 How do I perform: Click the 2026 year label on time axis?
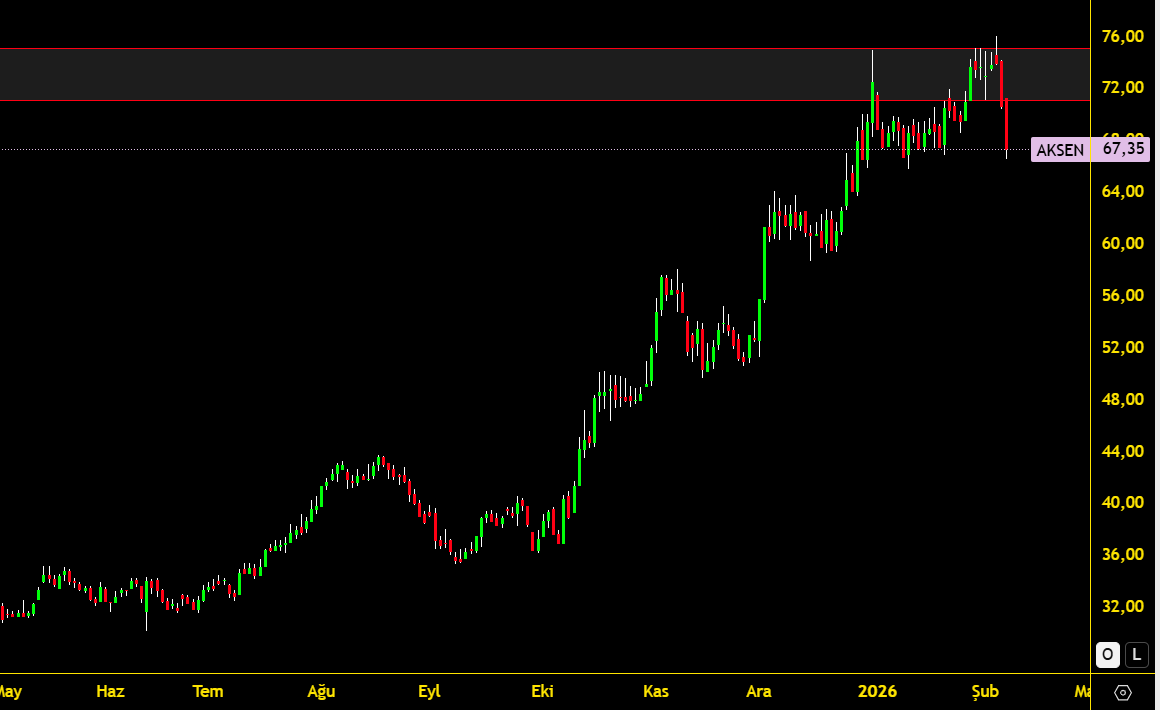click(x=877, y=692)
